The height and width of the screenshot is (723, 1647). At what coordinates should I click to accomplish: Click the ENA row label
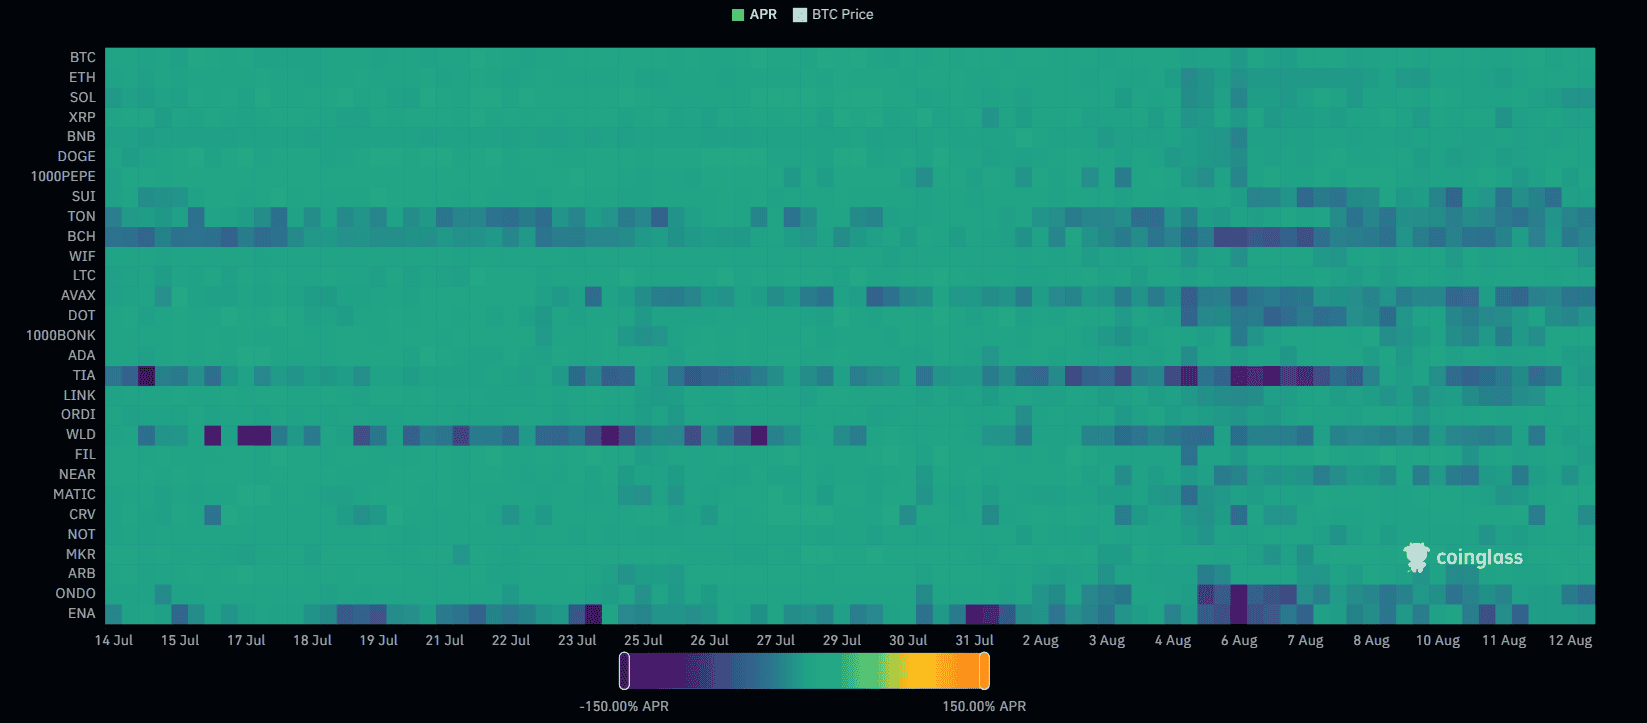(x=82, y=613)
